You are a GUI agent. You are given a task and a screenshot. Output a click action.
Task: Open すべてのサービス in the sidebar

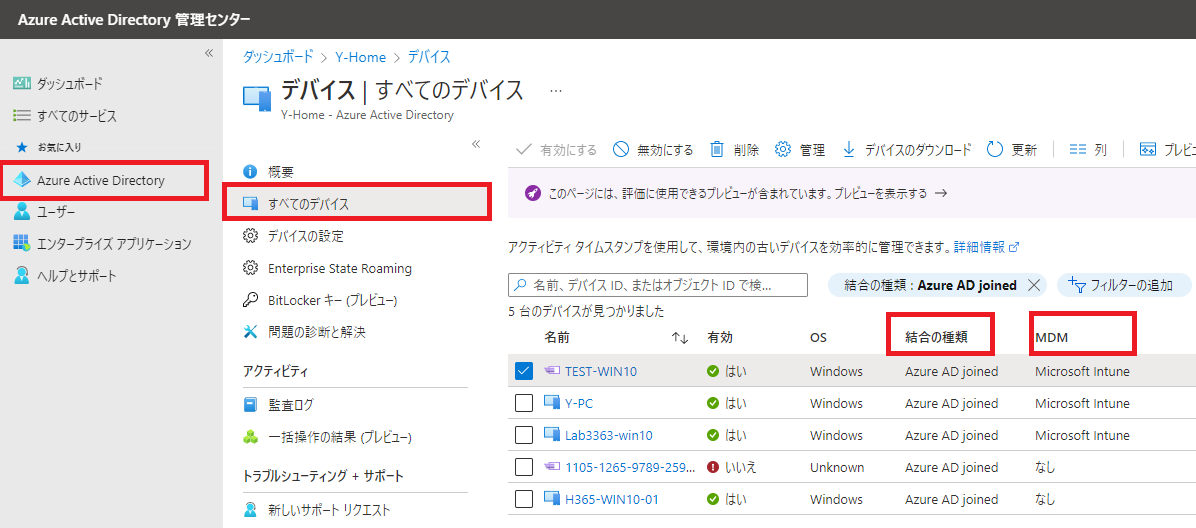tap(77, 116)
